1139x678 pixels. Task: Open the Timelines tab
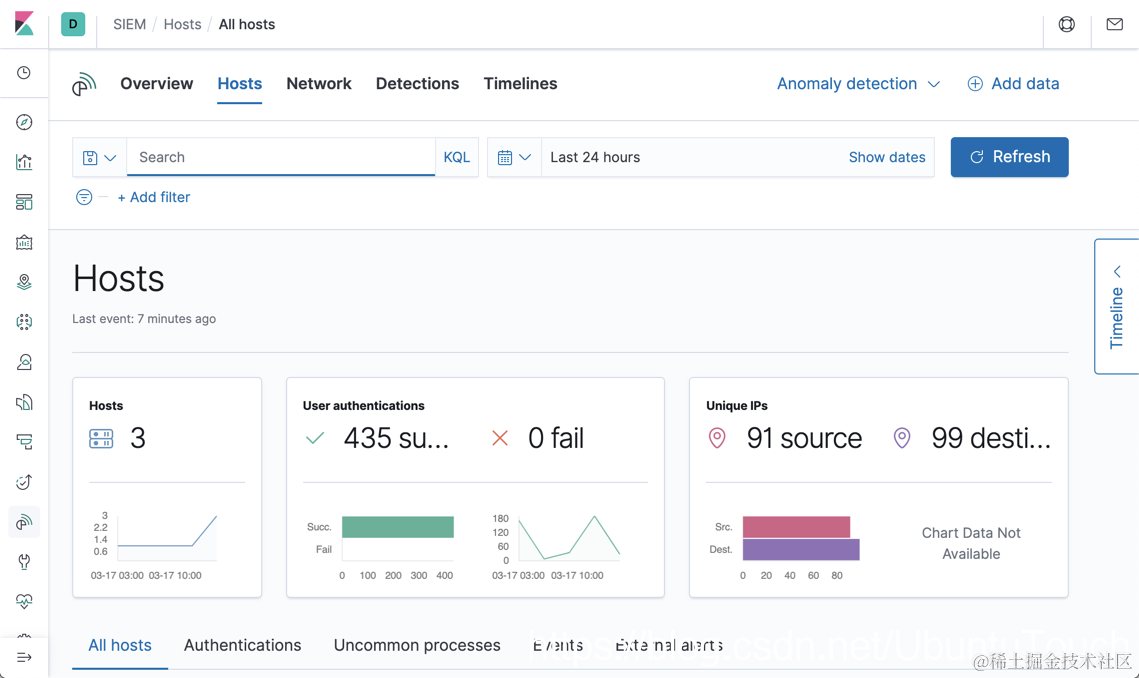point(521,84)
